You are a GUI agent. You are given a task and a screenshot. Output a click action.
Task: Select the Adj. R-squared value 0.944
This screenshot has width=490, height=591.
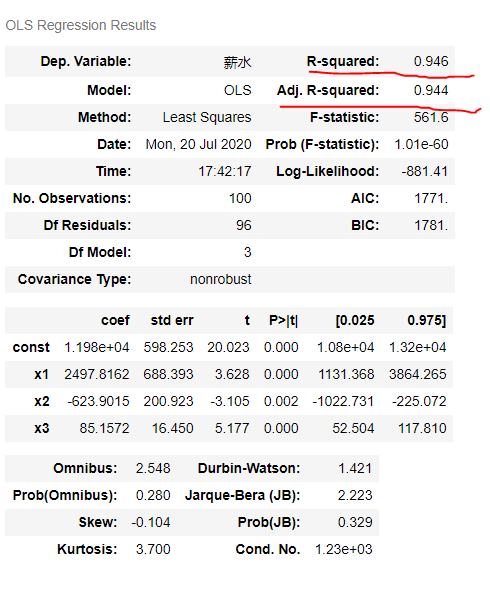click(431, 90)
